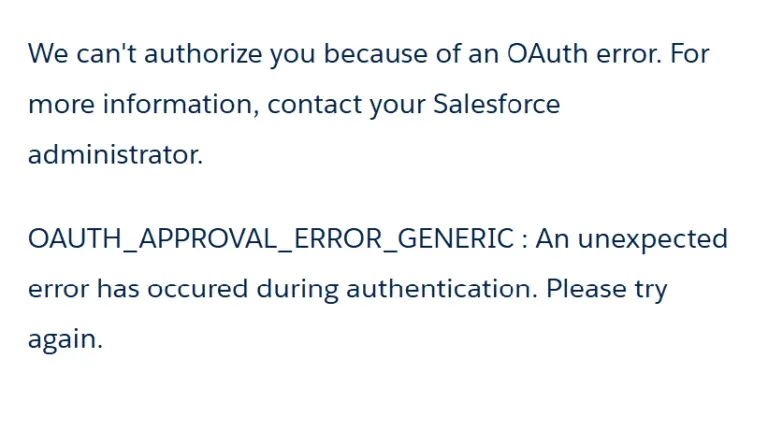Click the word "Please" in the last sentence
The height and width of the screenshot is (431, 768).
[586, 290]
